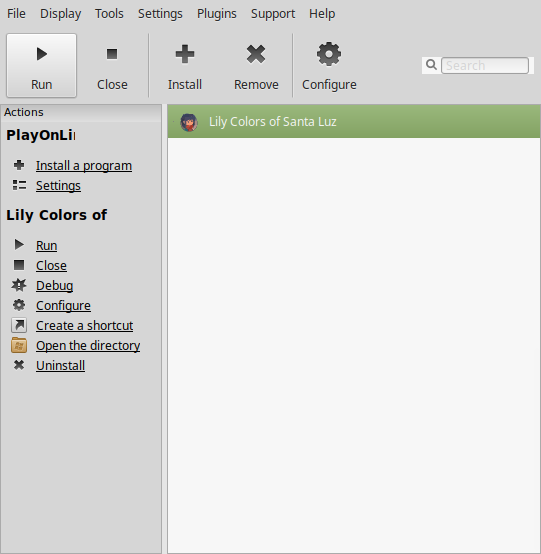Image resolution: width=541 pixels, height=554 pixels.
Task: Click the folder icon for Open the directory
Action: tap(19, 345)
